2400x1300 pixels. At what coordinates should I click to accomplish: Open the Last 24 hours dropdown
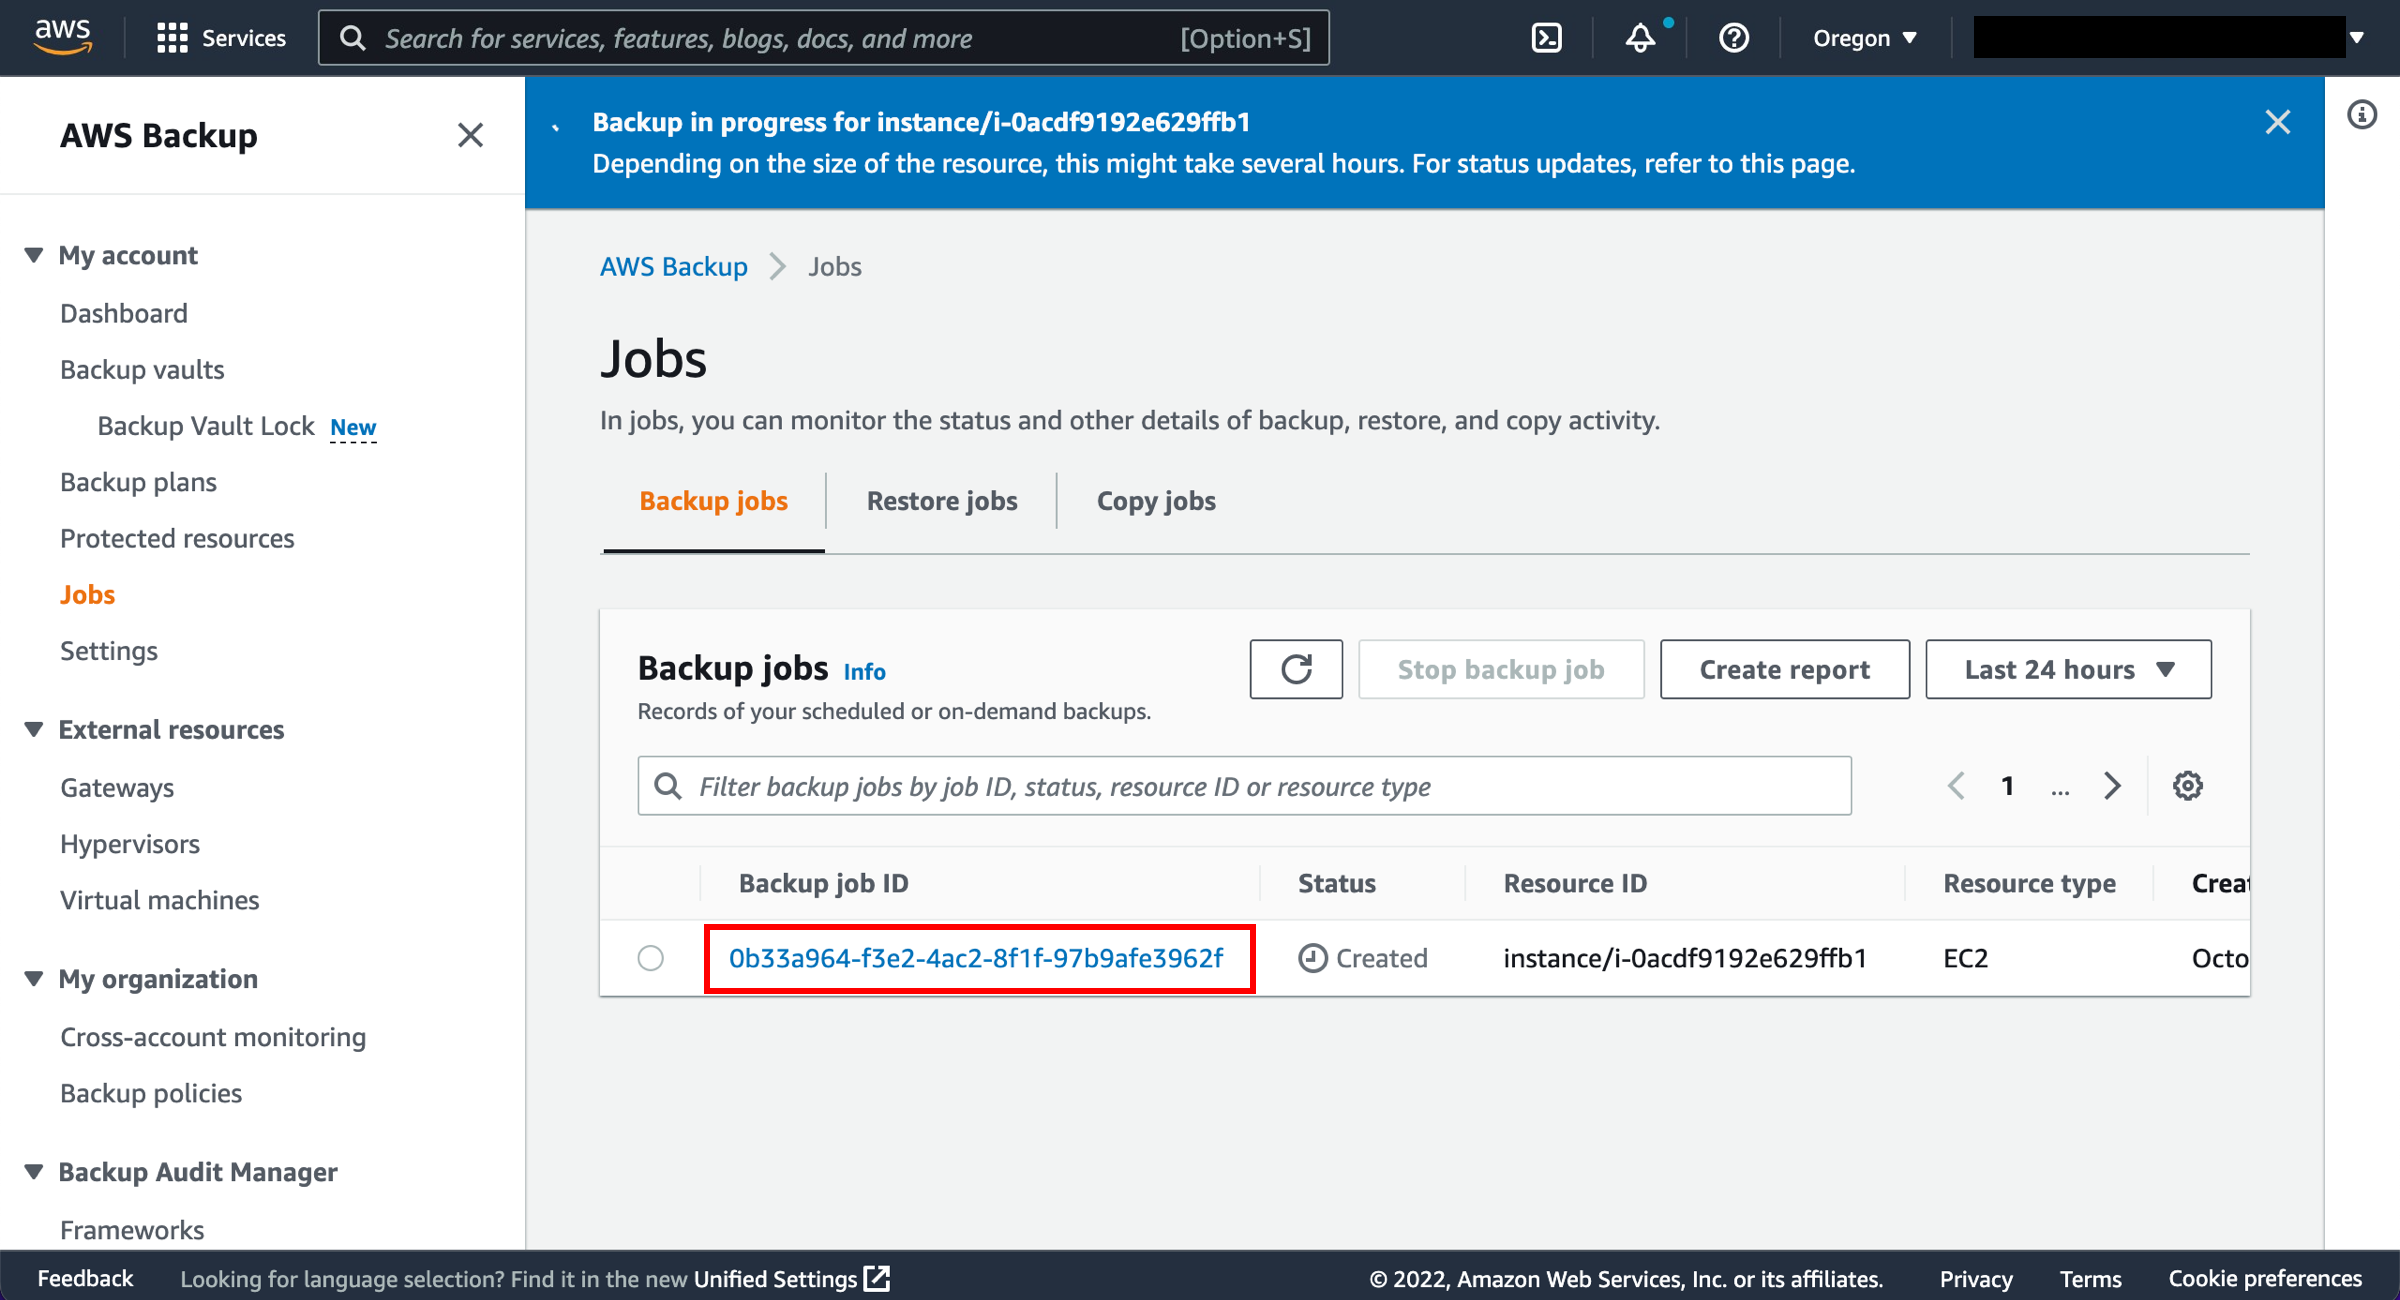(2068, 669)
